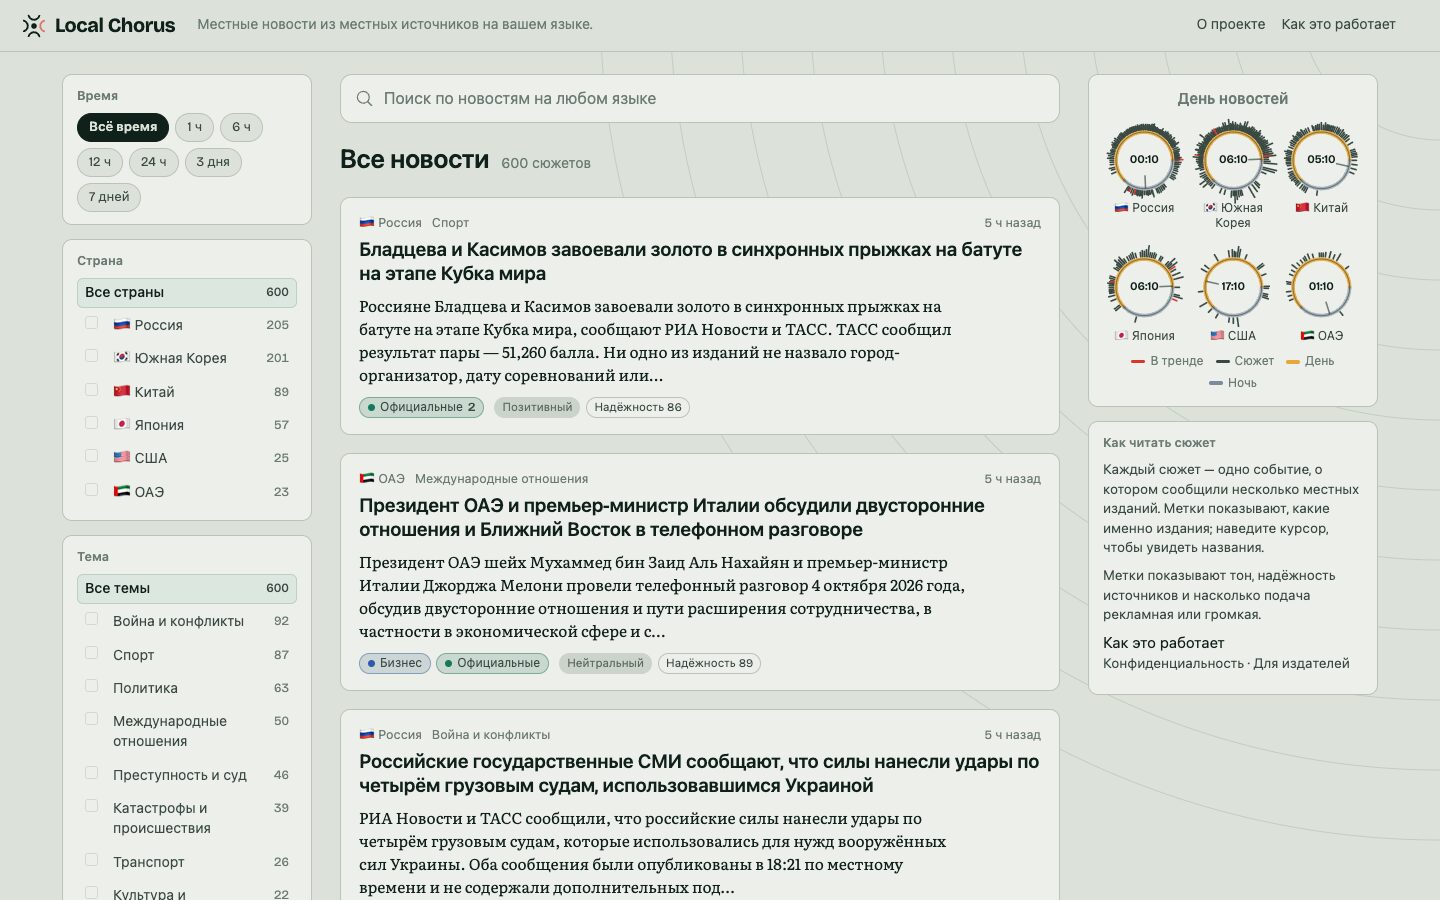The height and width of the screenshot is (900, 1440).
Task: Open the China 05:10 news clock
Action: point(1321,160)
